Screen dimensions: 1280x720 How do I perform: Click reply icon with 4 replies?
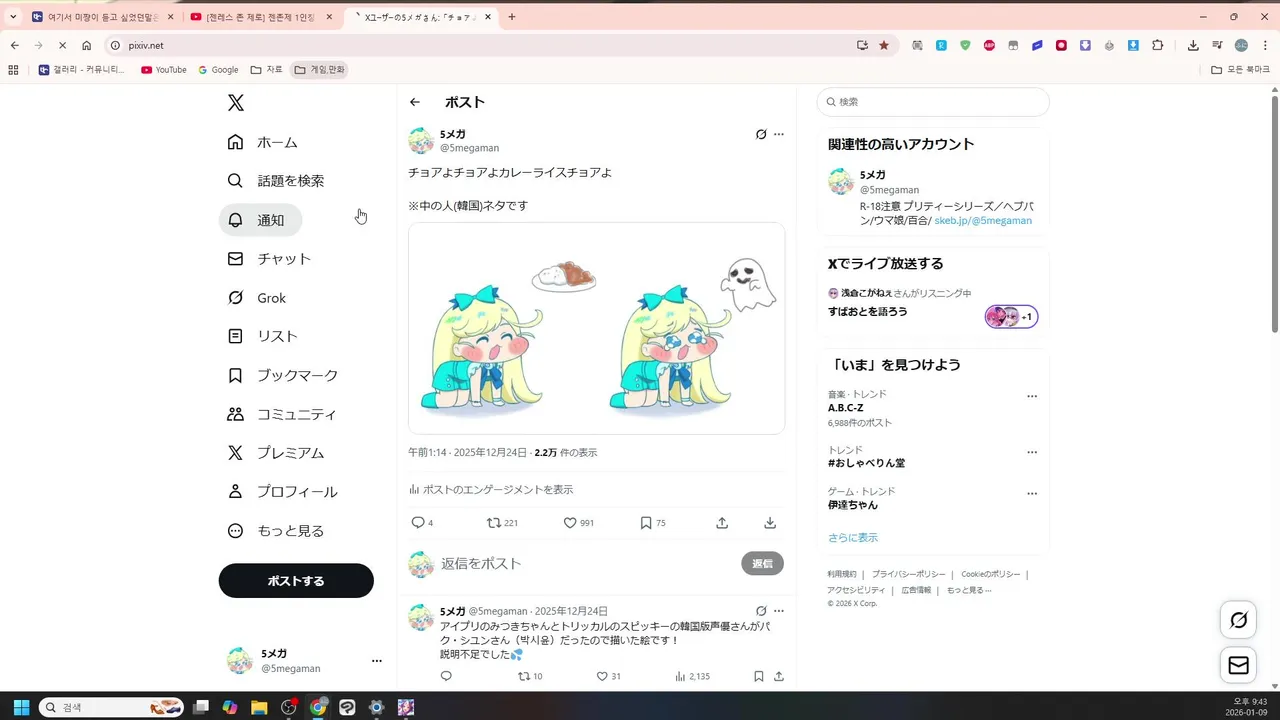[418, 523]
